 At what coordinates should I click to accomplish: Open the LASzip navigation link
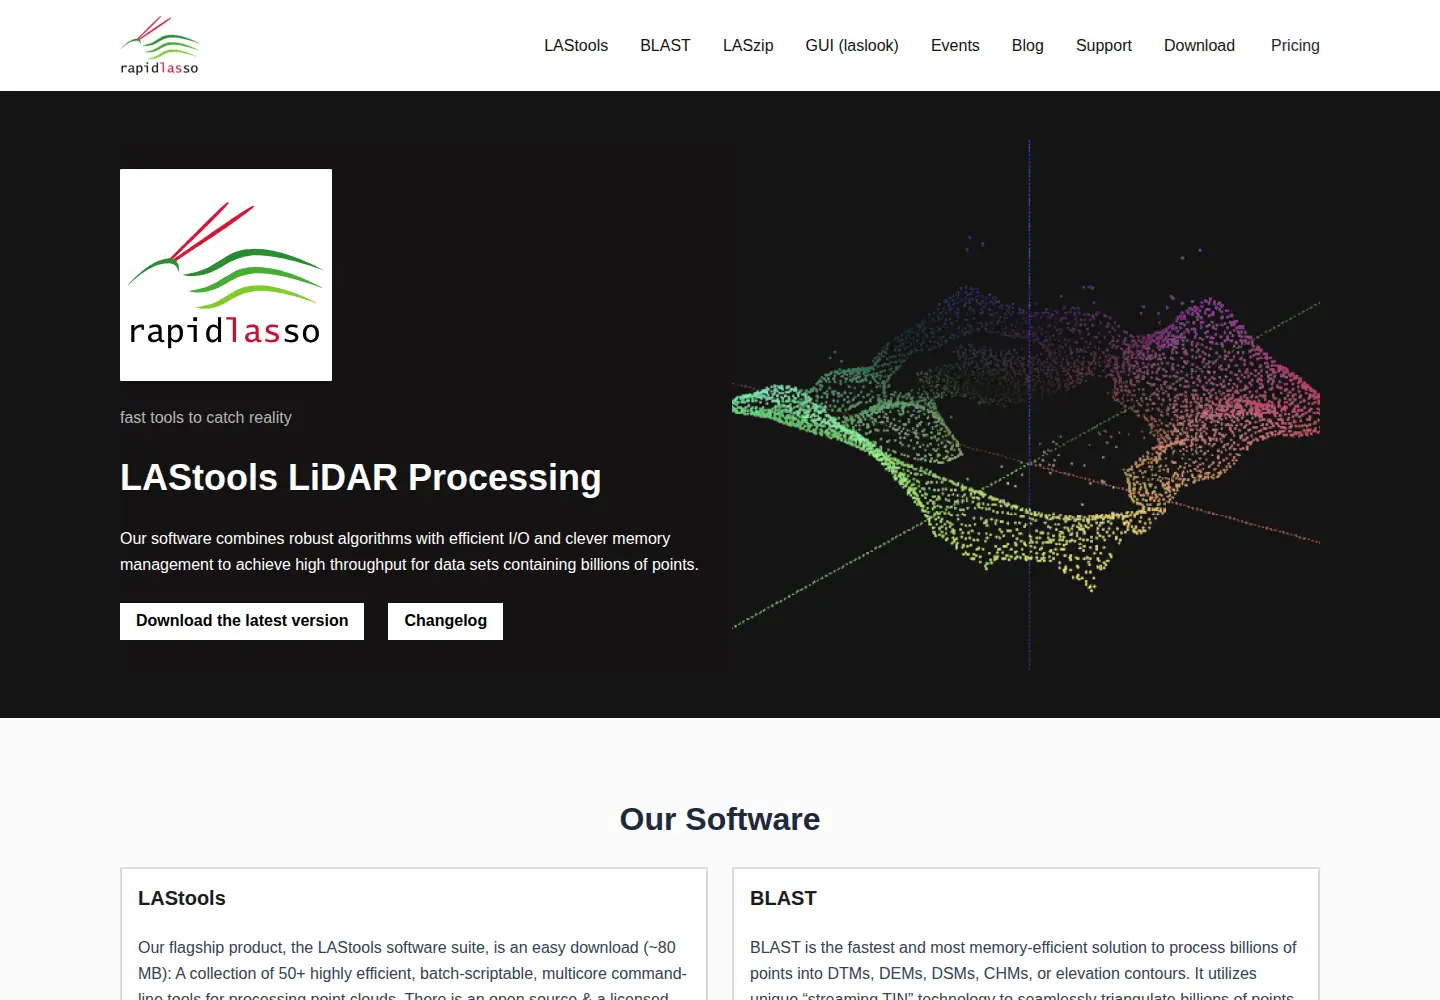pyautogui.click(x=748, y=46)
